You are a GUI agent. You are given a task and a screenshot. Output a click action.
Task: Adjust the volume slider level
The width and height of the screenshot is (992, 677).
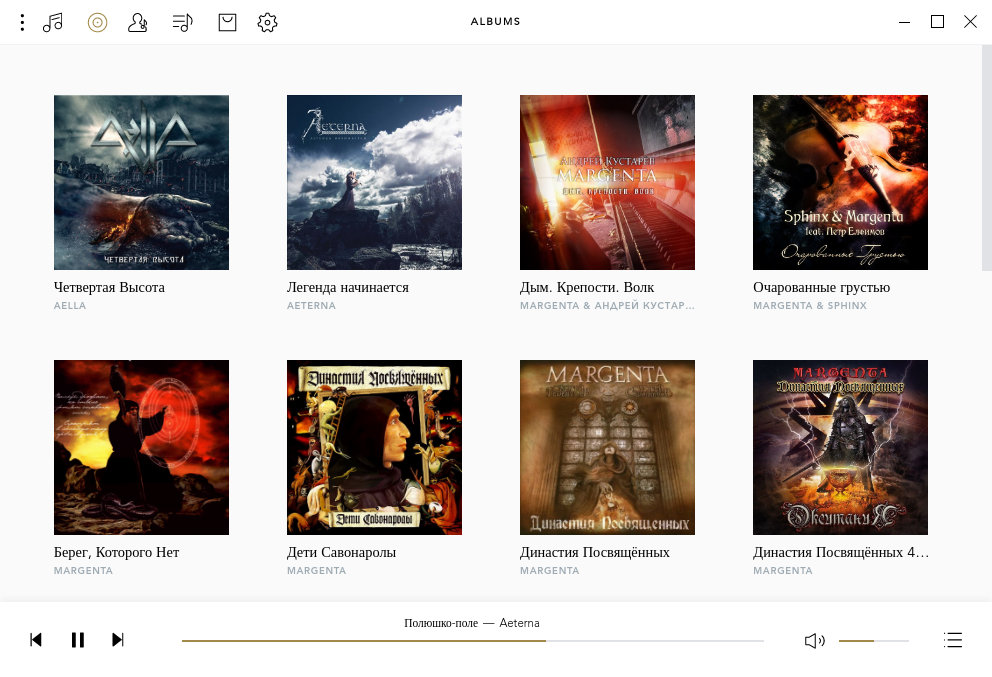tap(874, 641)
